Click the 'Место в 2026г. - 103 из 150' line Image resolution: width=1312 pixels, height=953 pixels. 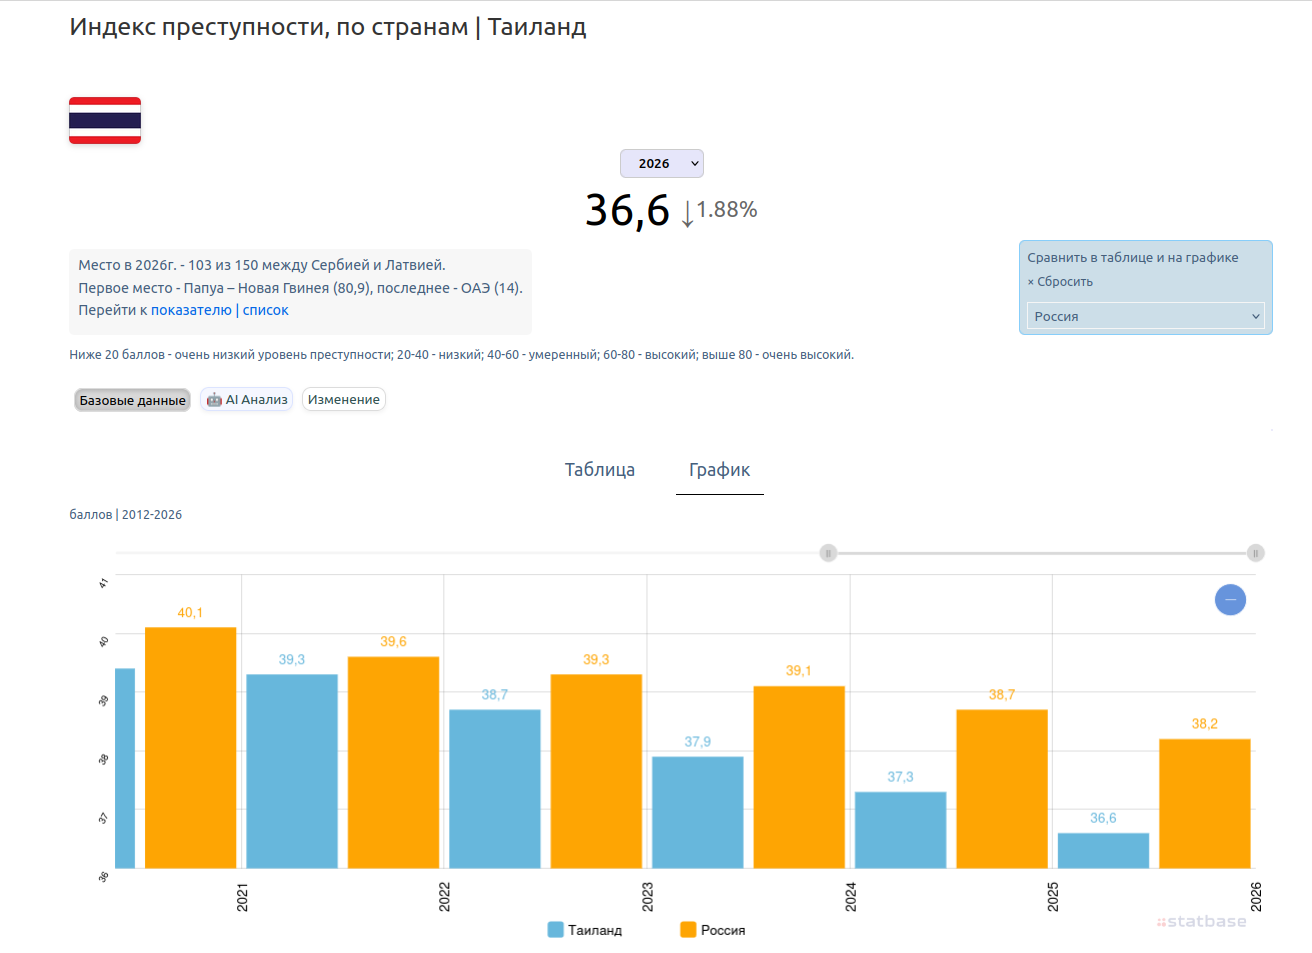(x=262, y=265)
